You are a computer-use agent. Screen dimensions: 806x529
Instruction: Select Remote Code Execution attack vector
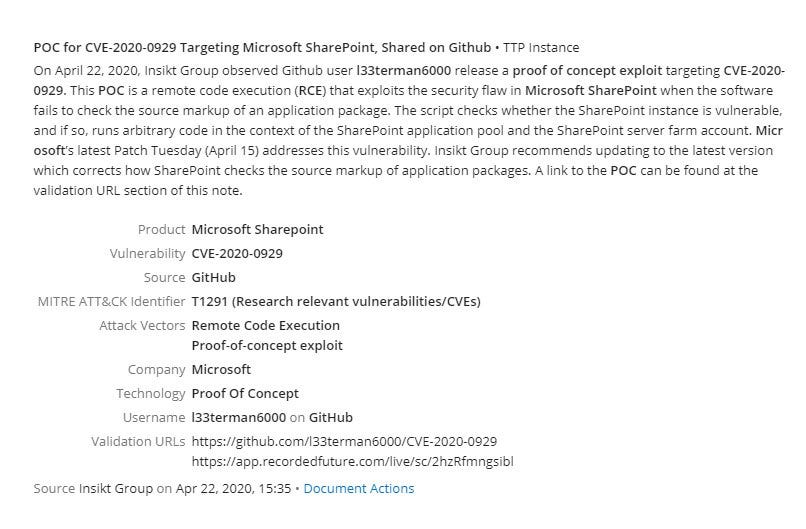pos(265,325)
